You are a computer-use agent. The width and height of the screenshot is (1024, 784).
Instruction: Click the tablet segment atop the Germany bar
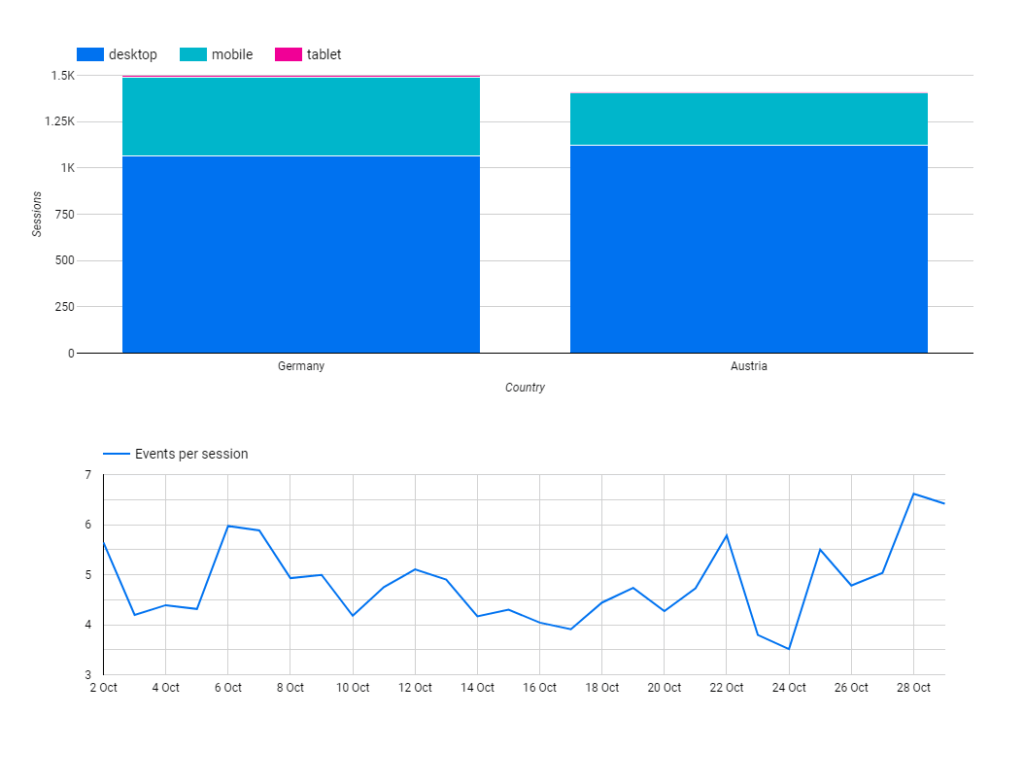pos(300,76)
